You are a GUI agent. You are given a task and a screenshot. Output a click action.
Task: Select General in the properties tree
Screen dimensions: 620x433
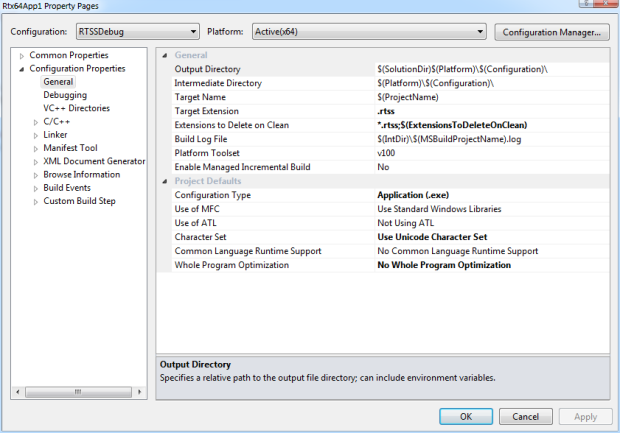[57, 82]
